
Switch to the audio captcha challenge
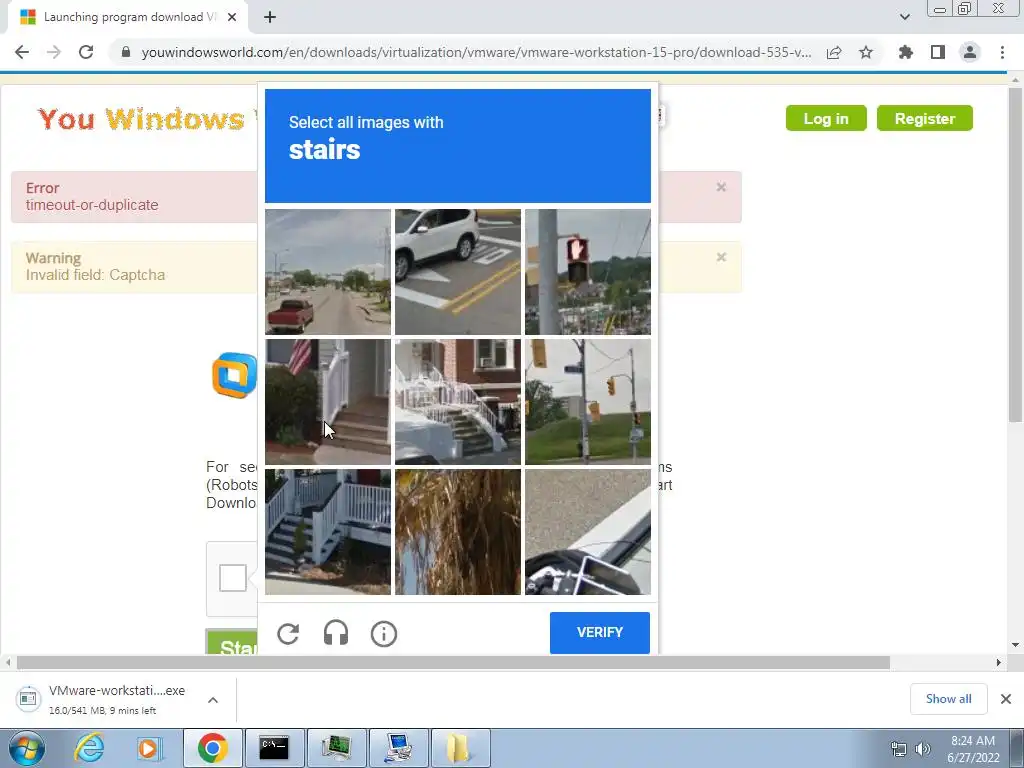pos(336,633)
